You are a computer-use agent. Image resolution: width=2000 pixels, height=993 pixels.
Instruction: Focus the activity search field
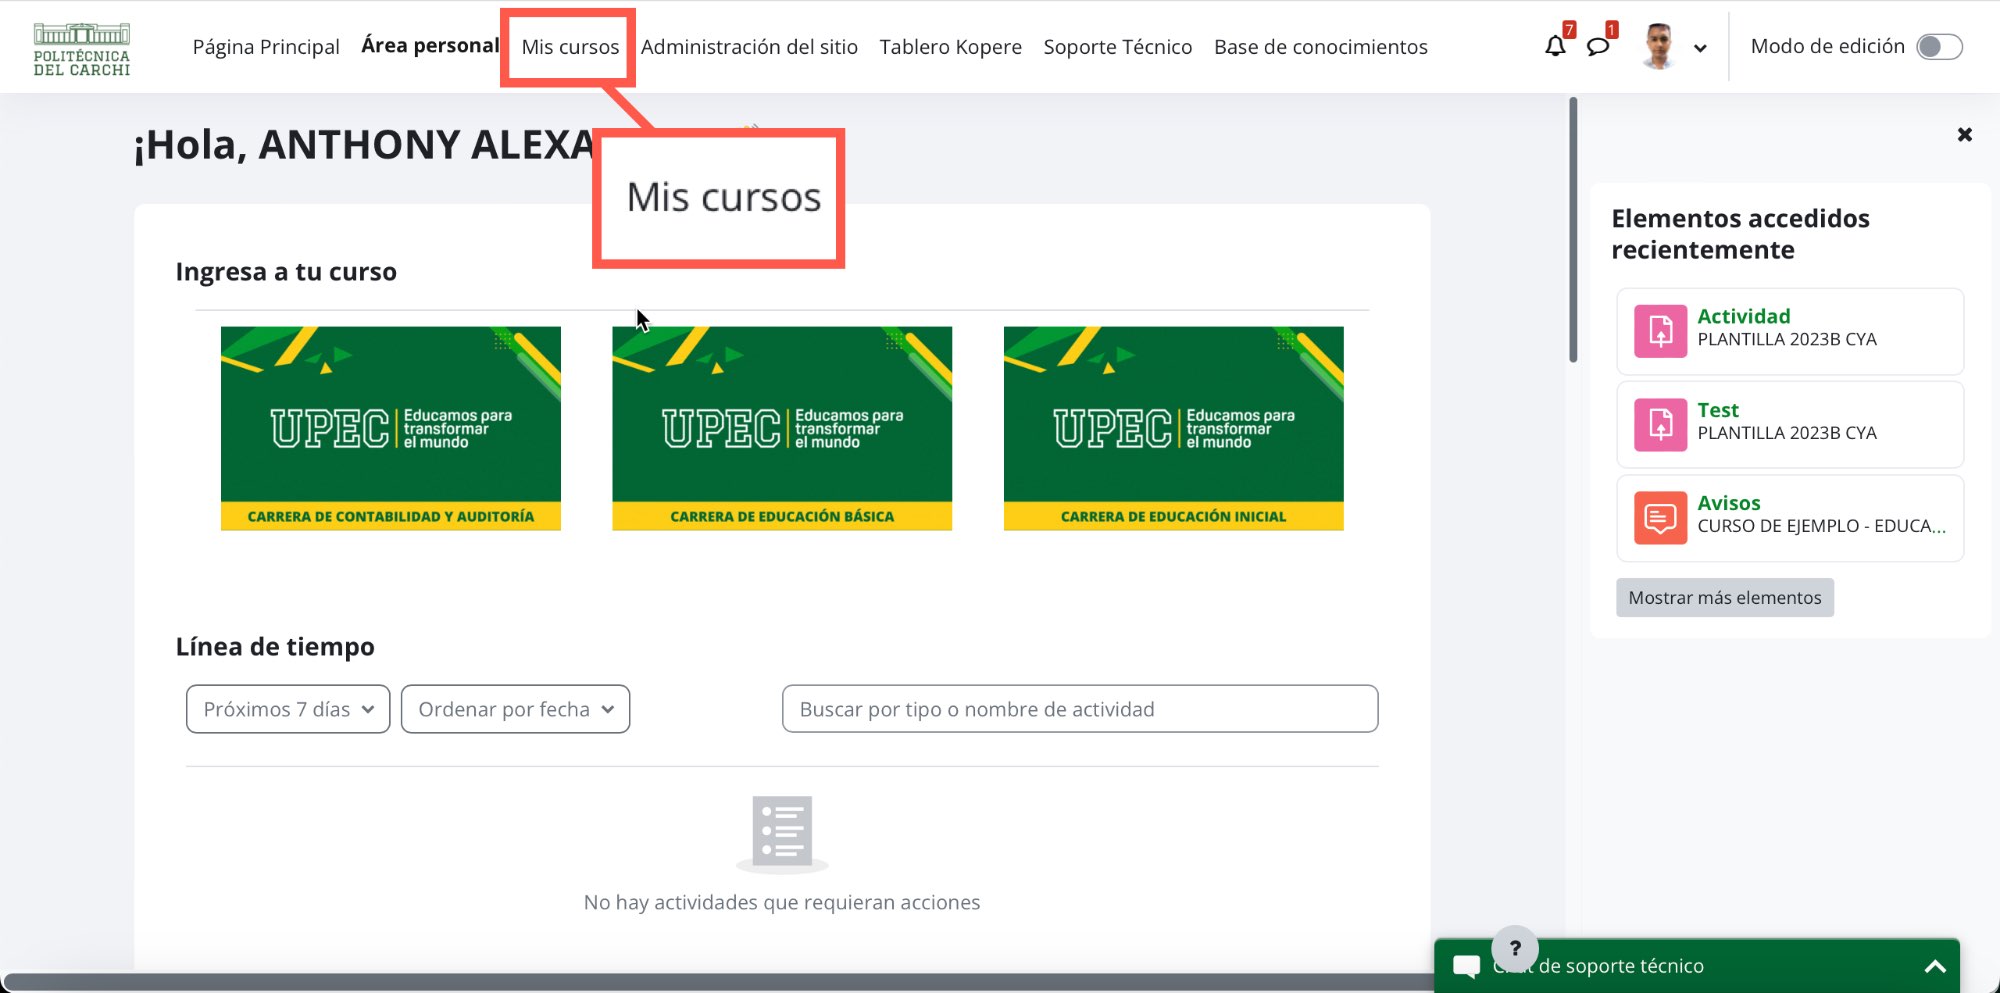click(x=1080, y=709)
